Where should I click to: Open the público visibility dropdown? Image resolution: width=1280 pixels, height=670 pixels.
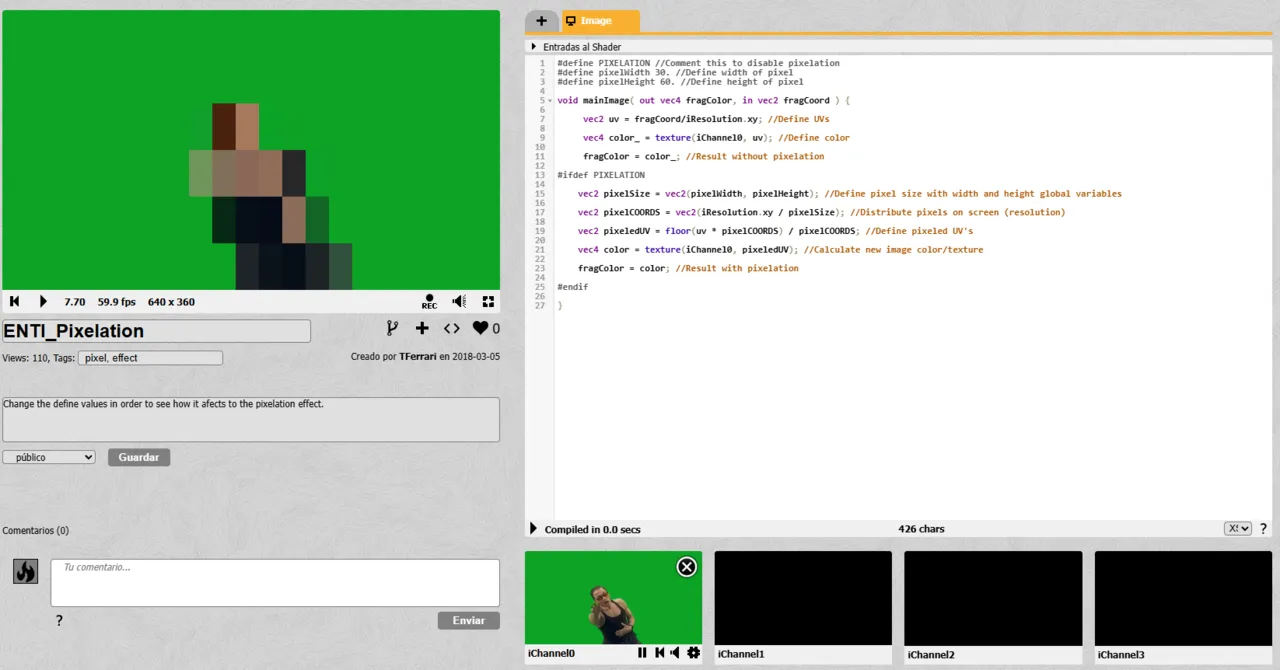49,457
